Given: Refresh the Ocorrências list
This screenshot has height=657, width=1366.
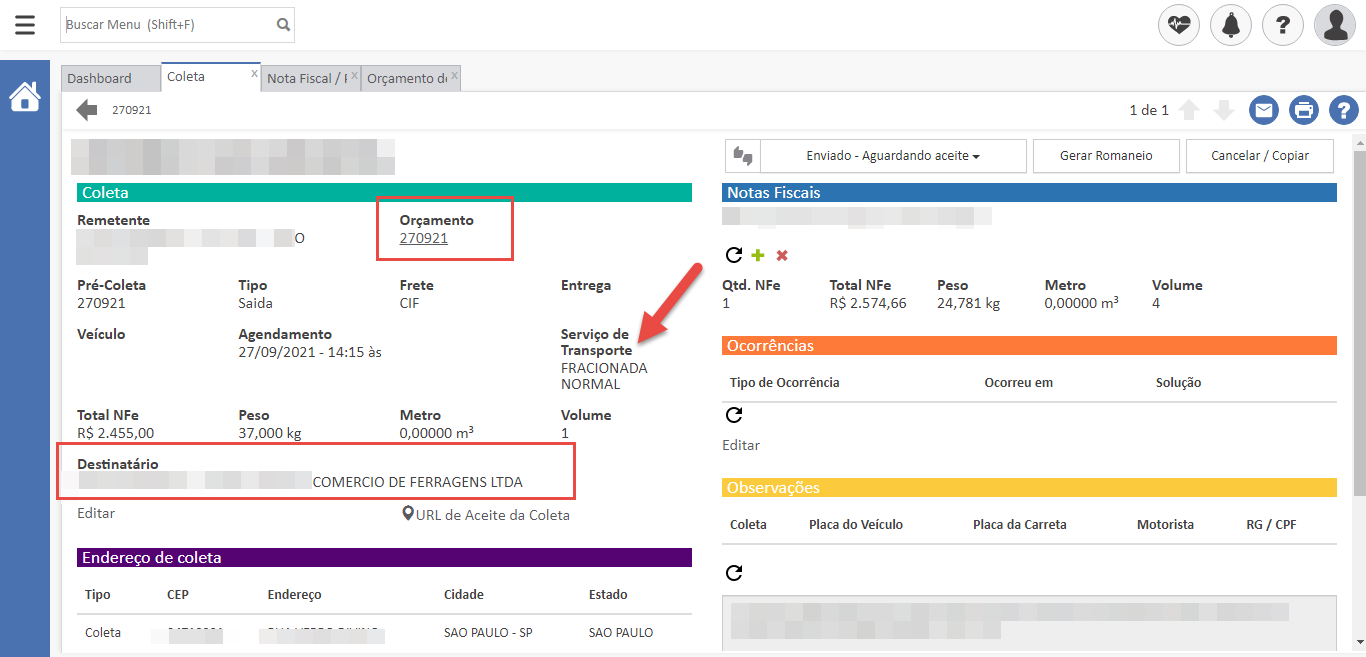Looking at the screenshot, I should coord(733,415).
